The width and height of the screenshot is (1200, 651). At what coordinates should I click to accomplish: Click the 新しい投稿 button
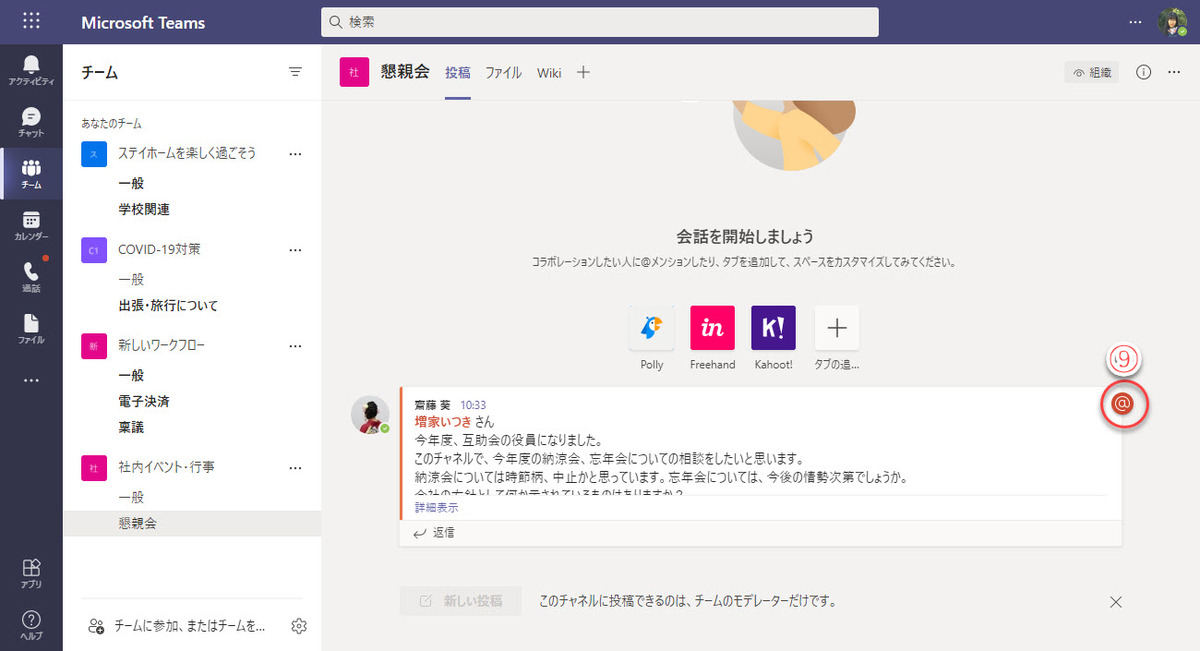point(460,601)
